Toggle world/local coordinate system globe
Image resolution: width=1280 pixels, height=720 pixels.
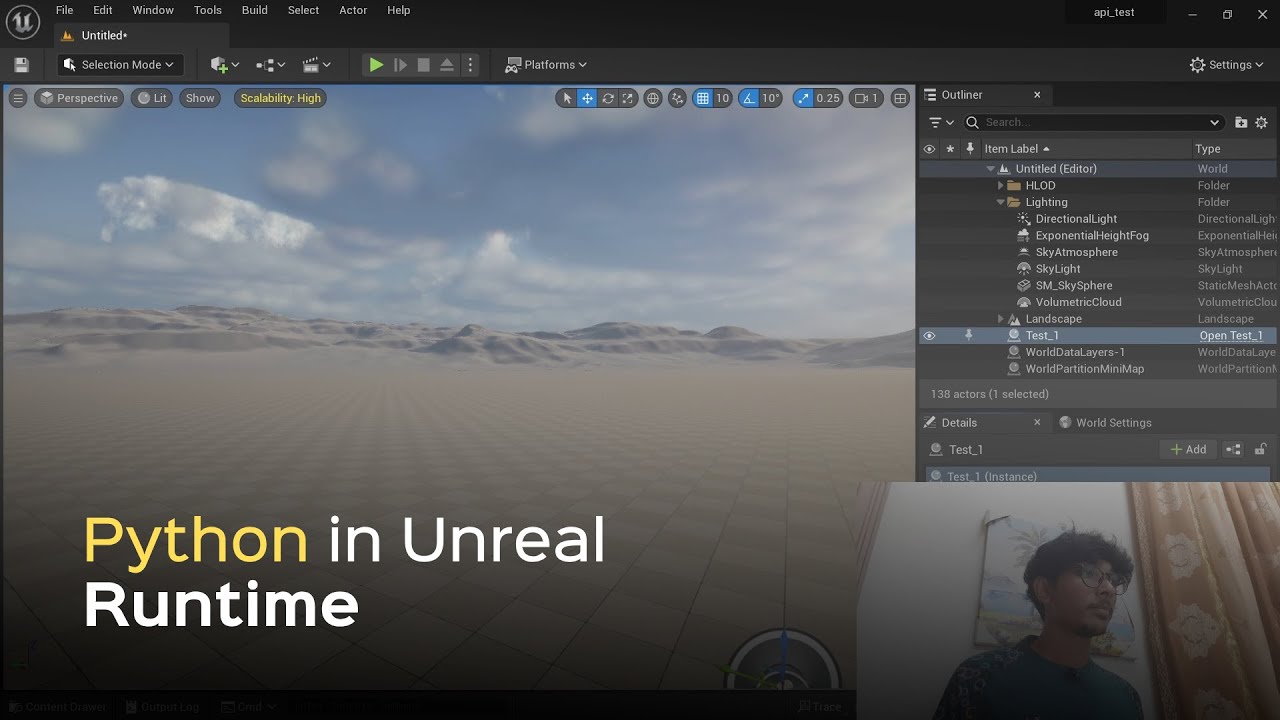(x=653, y=98)
